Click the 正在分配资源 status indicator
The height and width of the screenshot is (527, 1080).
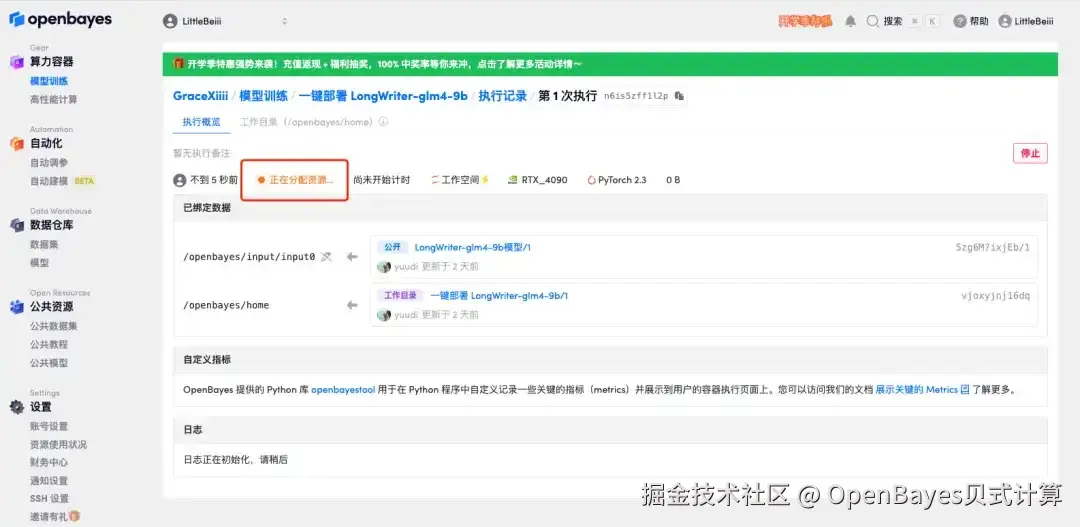pyautogui.click(x=295, y=180)
